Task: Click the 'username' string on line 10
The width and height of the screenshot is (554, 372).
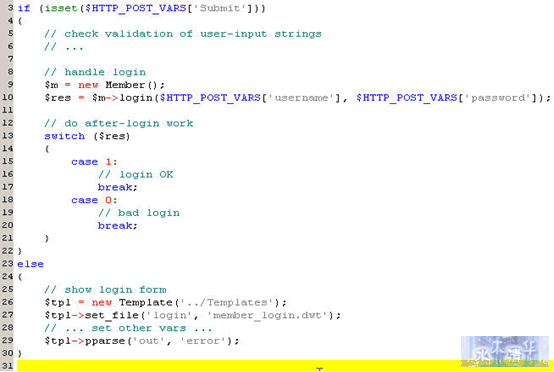Action: (301, 98)
